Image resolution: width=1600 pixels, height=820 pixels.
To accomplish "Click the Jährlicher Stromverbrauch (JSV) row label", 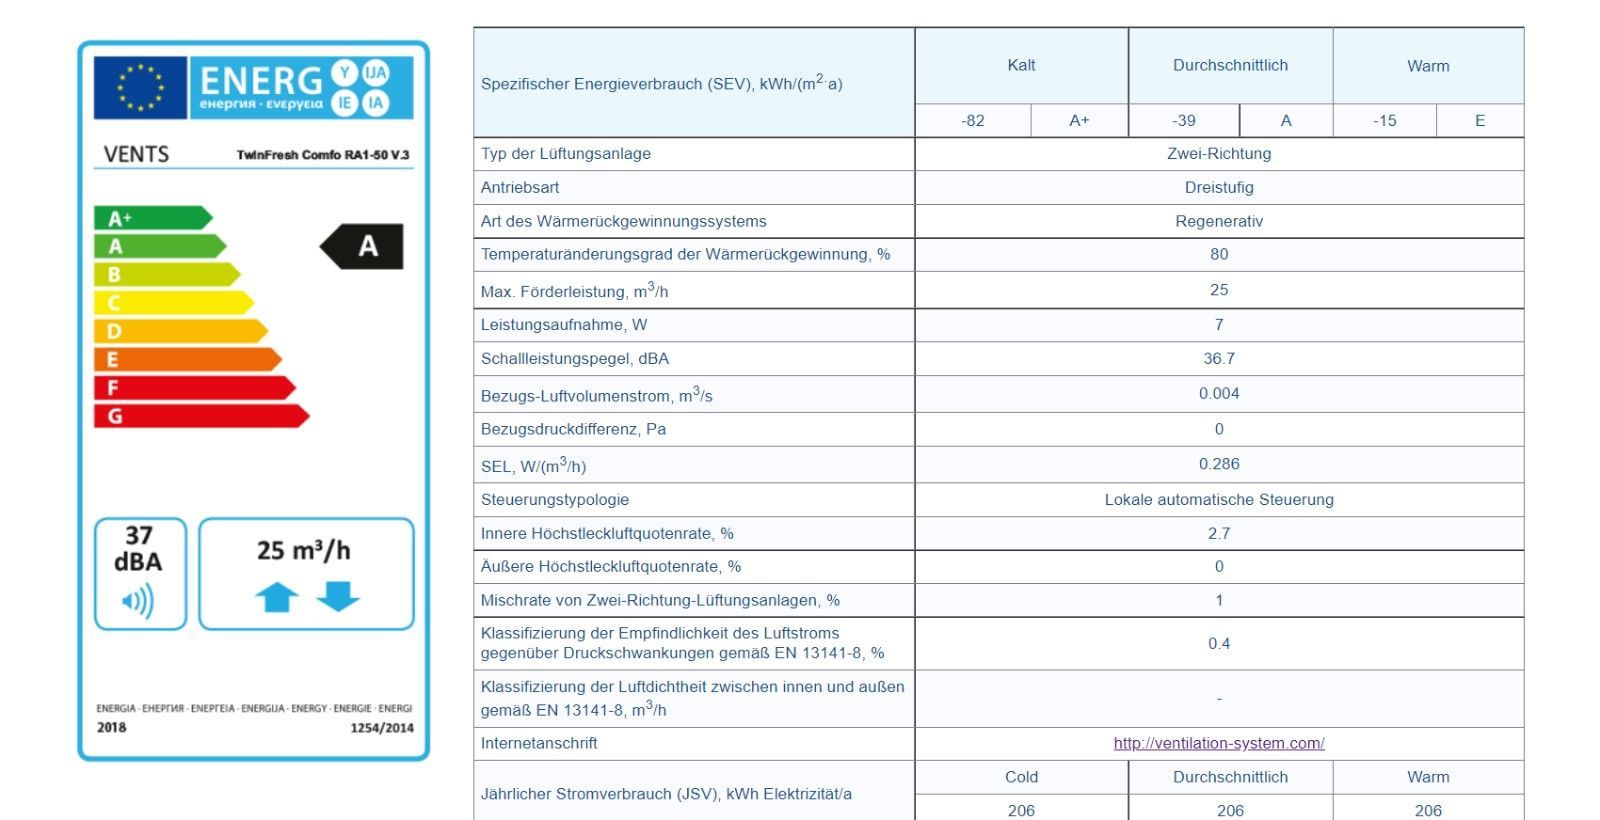I will [666, 794].
